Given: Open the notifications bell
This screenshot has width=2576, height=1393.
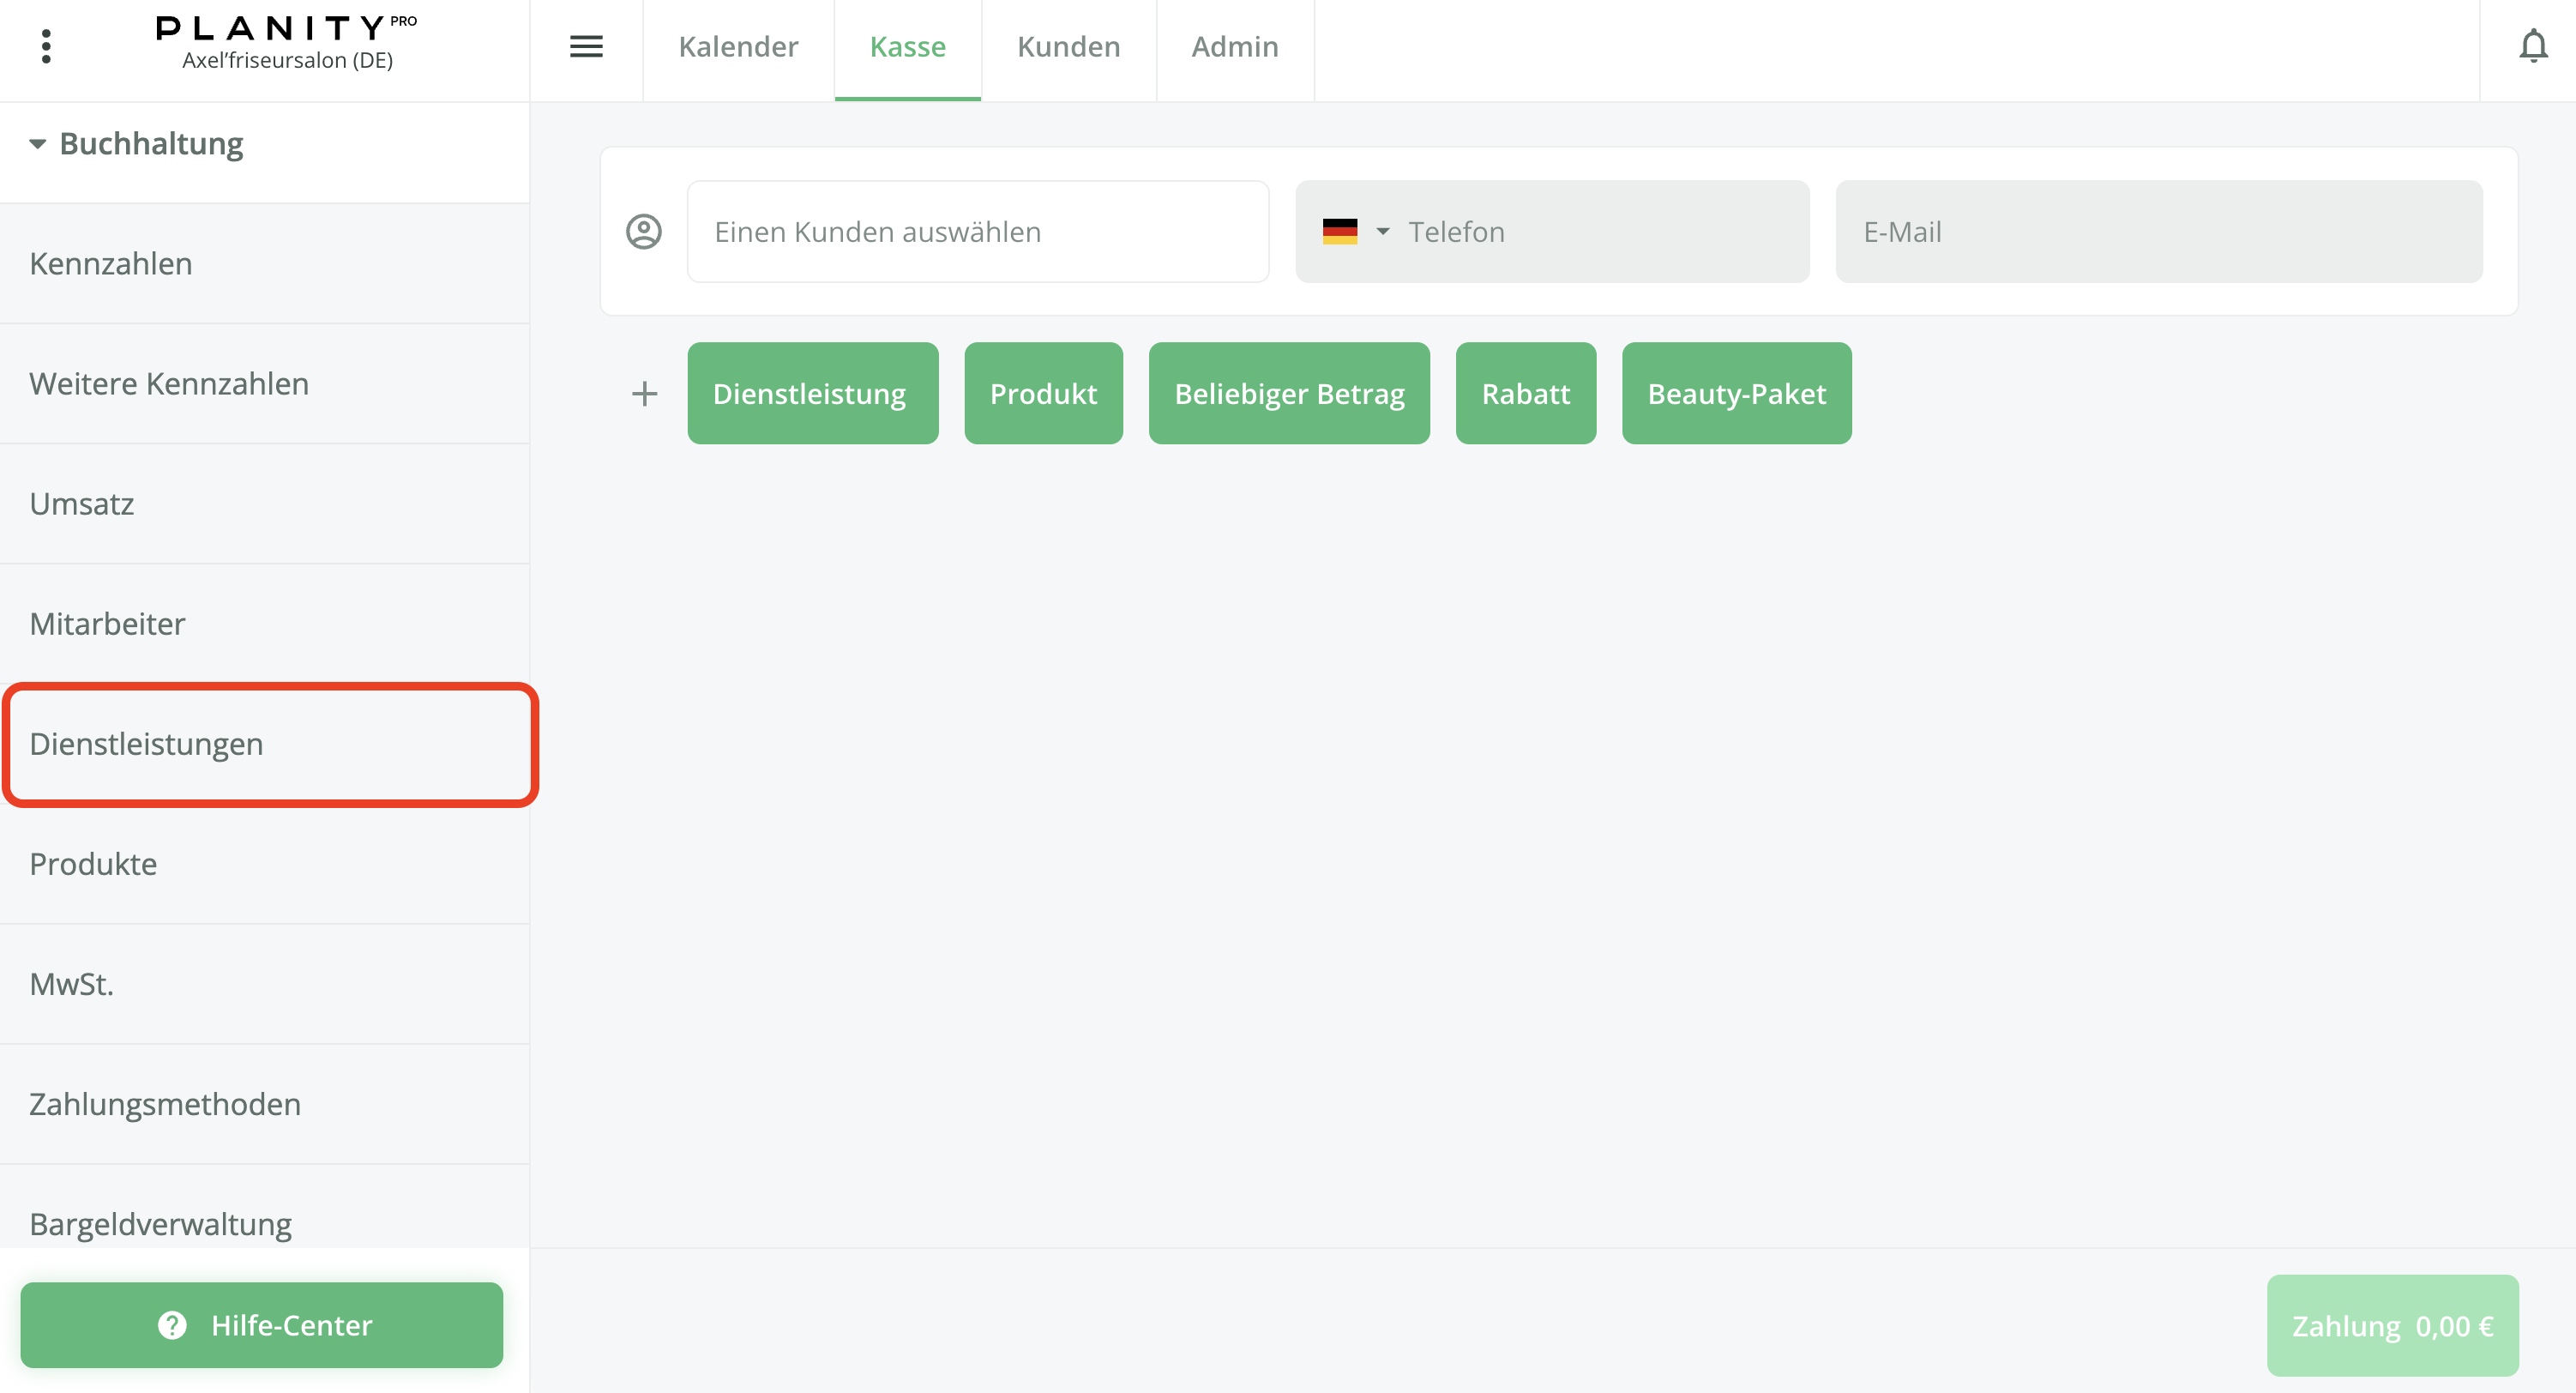Looking at the screenshot, I should 2532,46.
